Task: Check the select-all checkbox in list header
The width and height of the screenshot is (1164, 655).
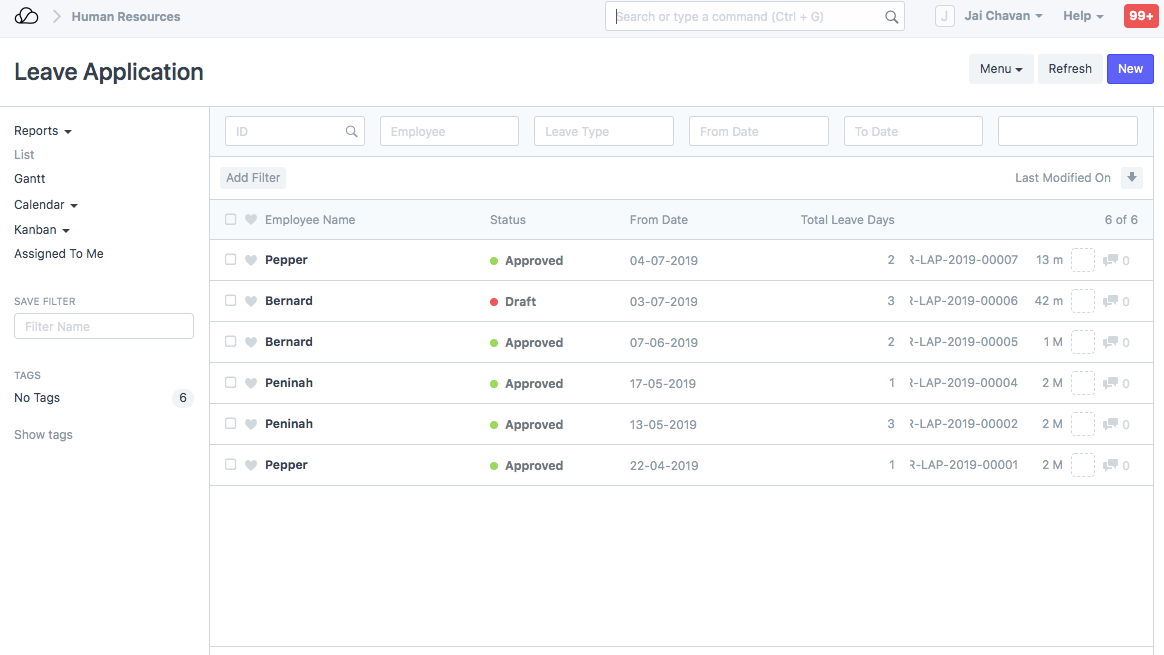Action: point(231,220)
